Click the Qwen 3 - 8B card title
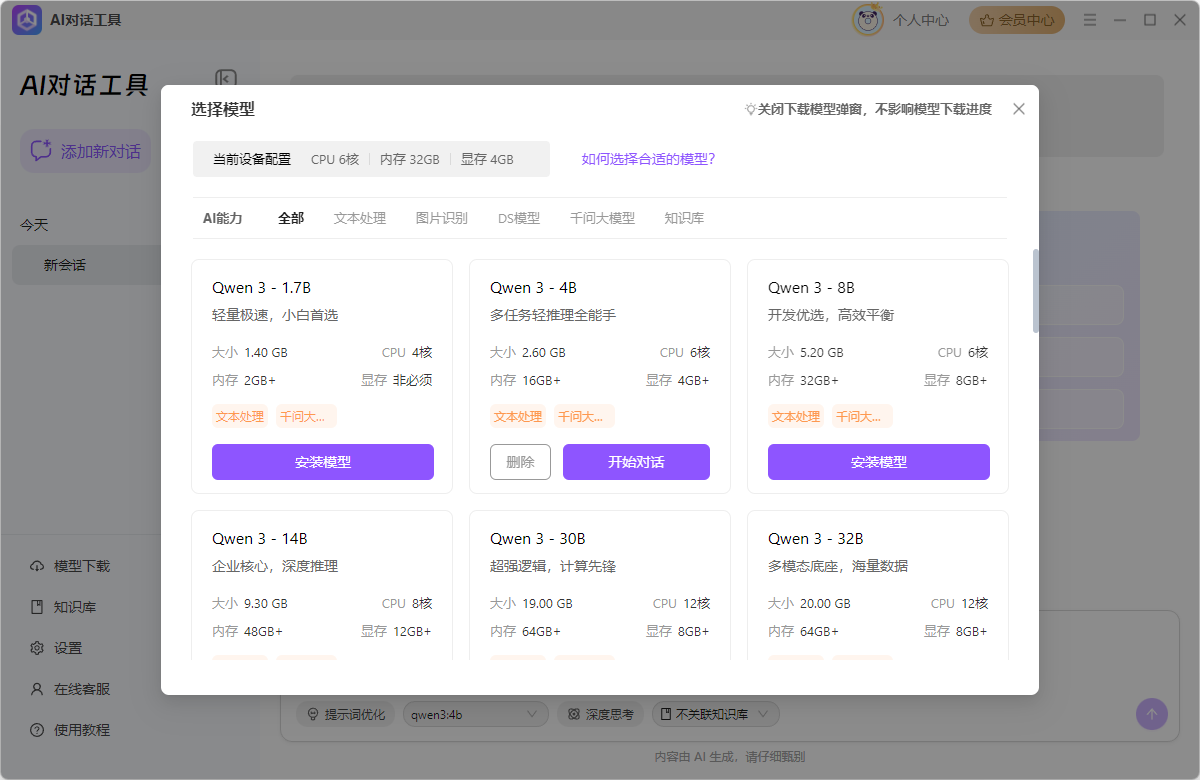Image resolution: width=1200 pixels, height=780 pixels. 811,288
